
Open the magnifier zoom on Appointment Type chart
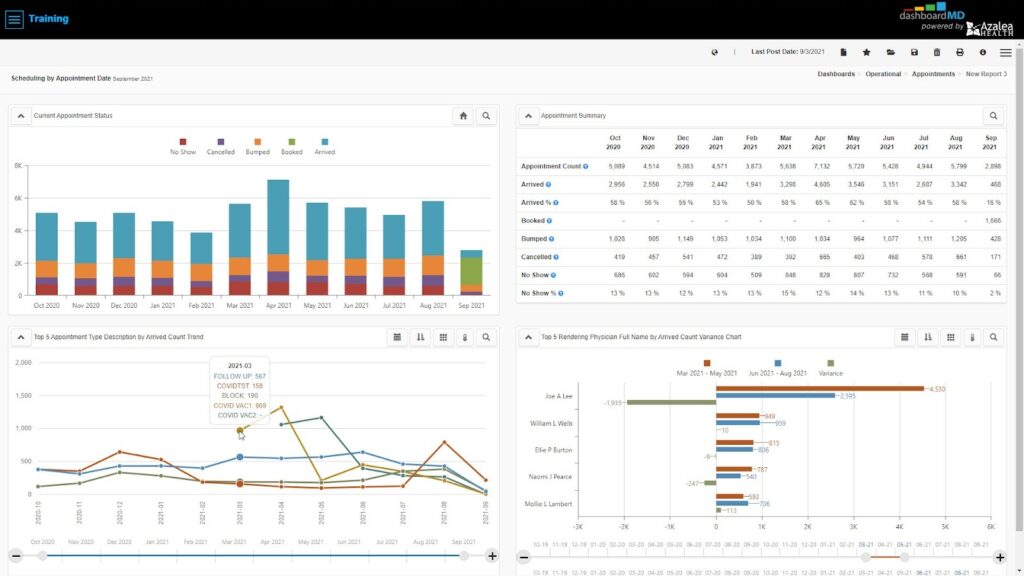(x=485, y=337)
